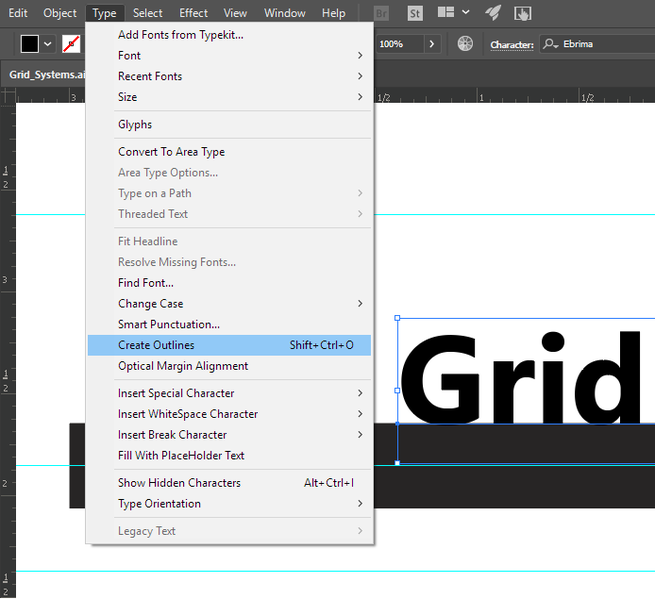Open the Adobe Bridge icon
This screenshot has height=599, width=655.
click(382, 13)
